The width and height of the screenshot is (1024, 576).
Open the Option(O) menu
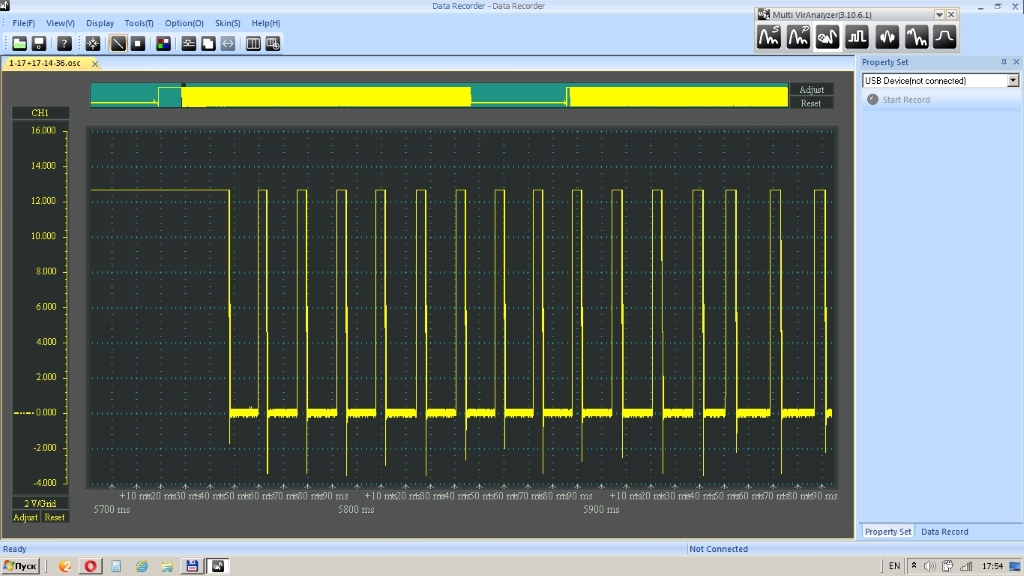(x=184, y=23)
